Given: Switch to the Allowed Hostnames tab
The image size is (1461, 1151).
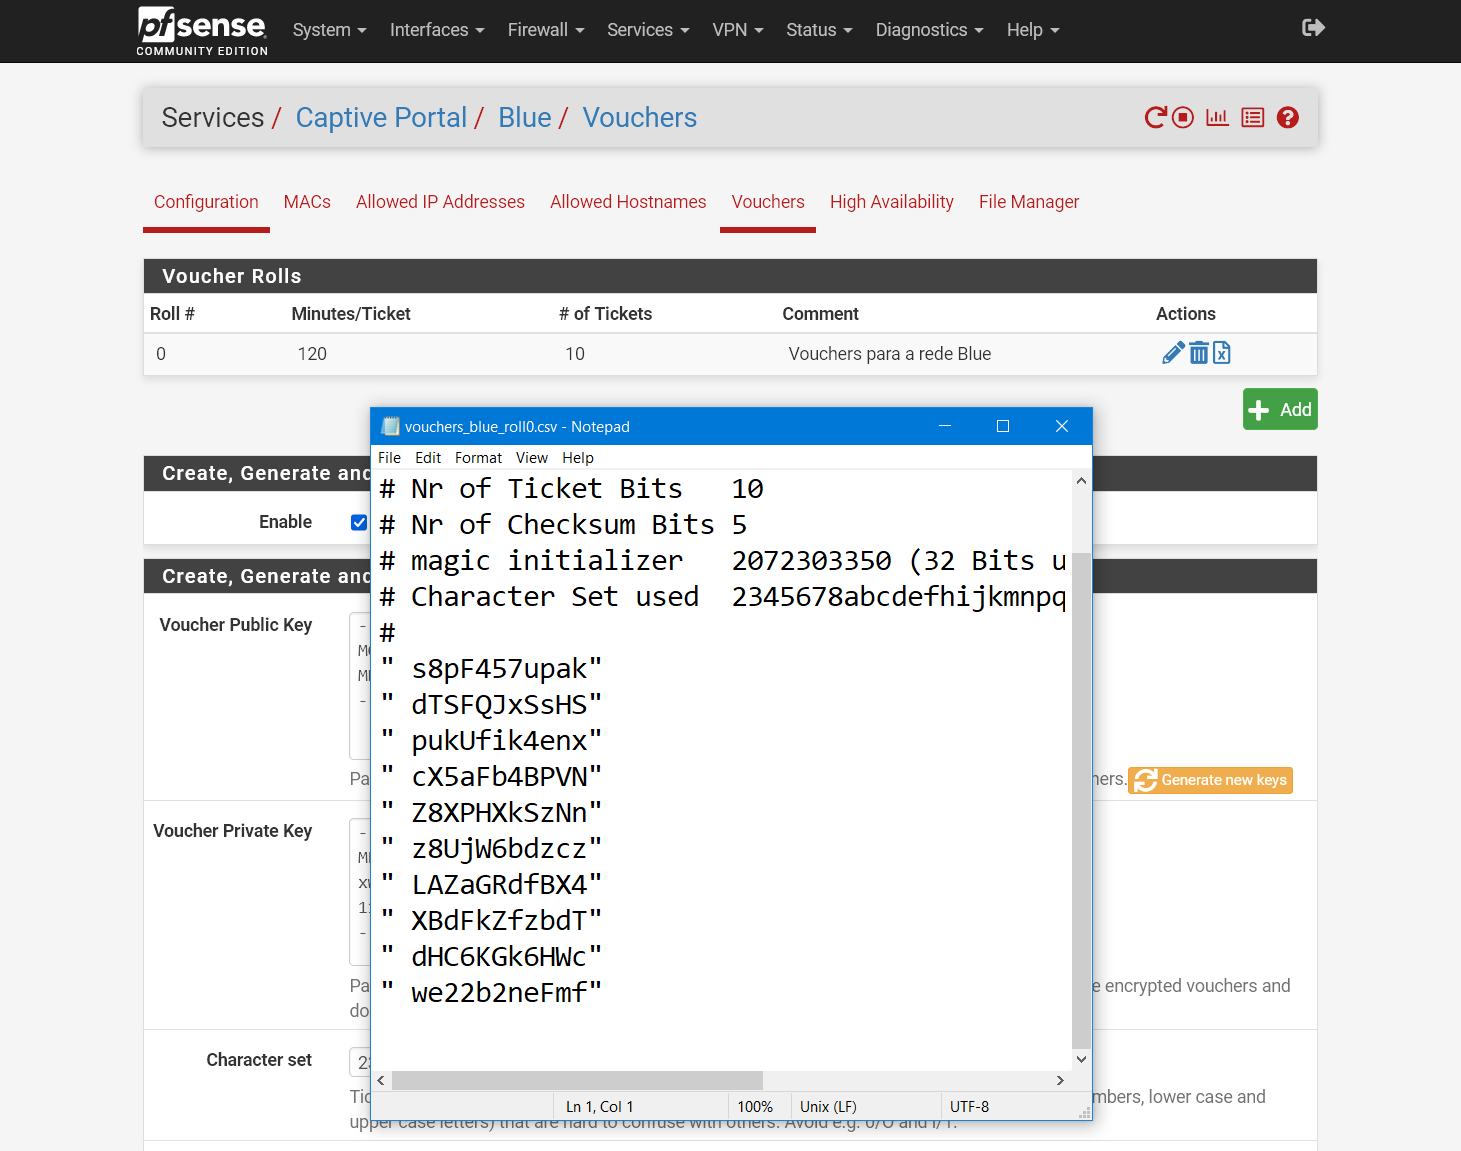Looking at the screenshot, I should tap(628, 202).
